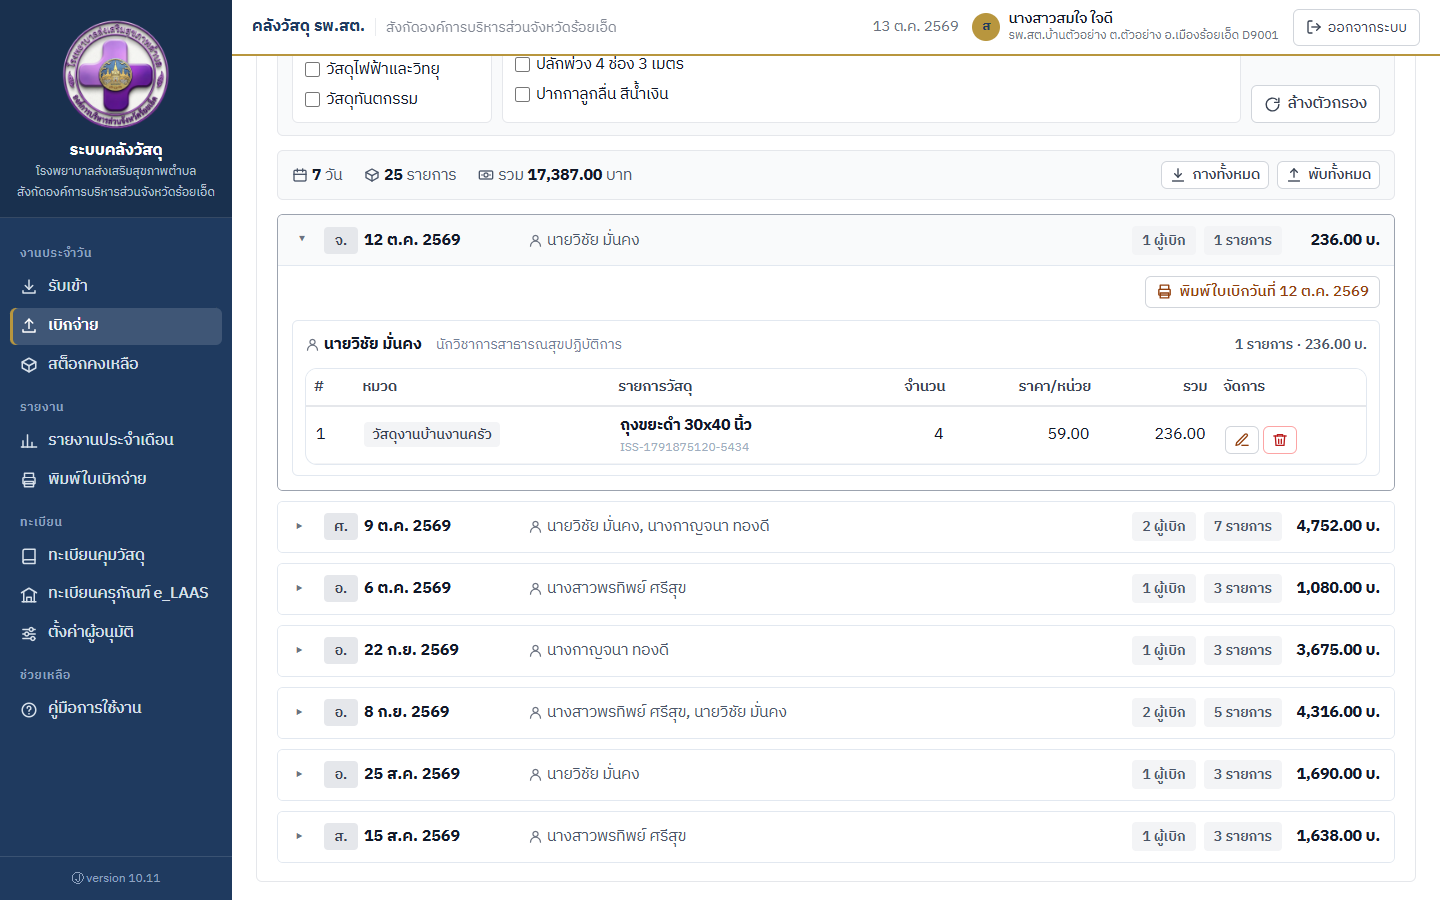The width and height of the screenshot is (1440, 900).
Task: Click กางทั้งหมด to expand all
Action: coord(1215,174)
